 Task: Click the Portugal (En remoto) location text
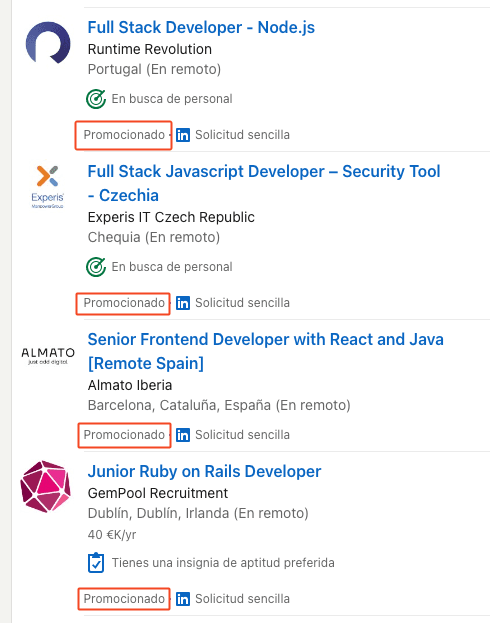pyautogui.click(x=154, y=70)
